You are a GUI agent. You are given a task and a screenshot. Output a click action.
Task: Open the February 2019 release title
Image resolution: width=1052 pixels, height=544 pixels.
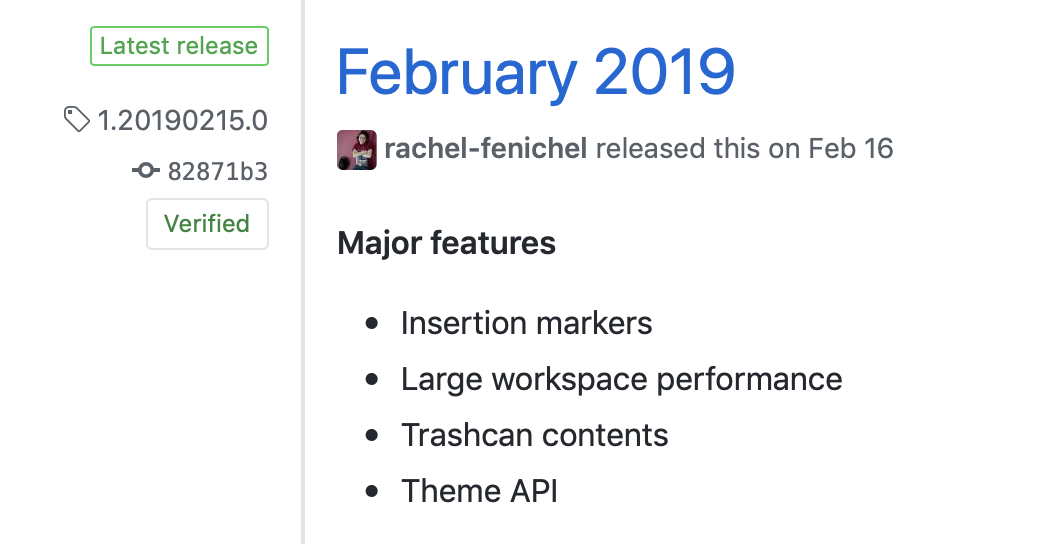point(536,70)
